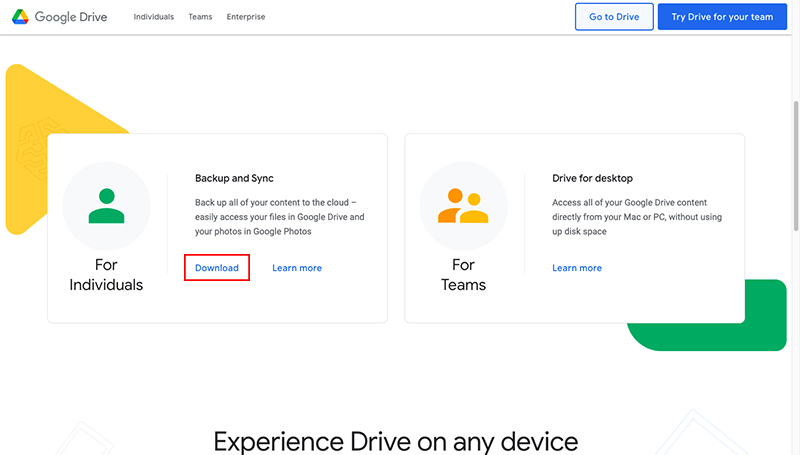Click the Drive for desktop description paragraph
Viewport: 800px width, 455px height.
pyautogui.click(x=637, y=217)
